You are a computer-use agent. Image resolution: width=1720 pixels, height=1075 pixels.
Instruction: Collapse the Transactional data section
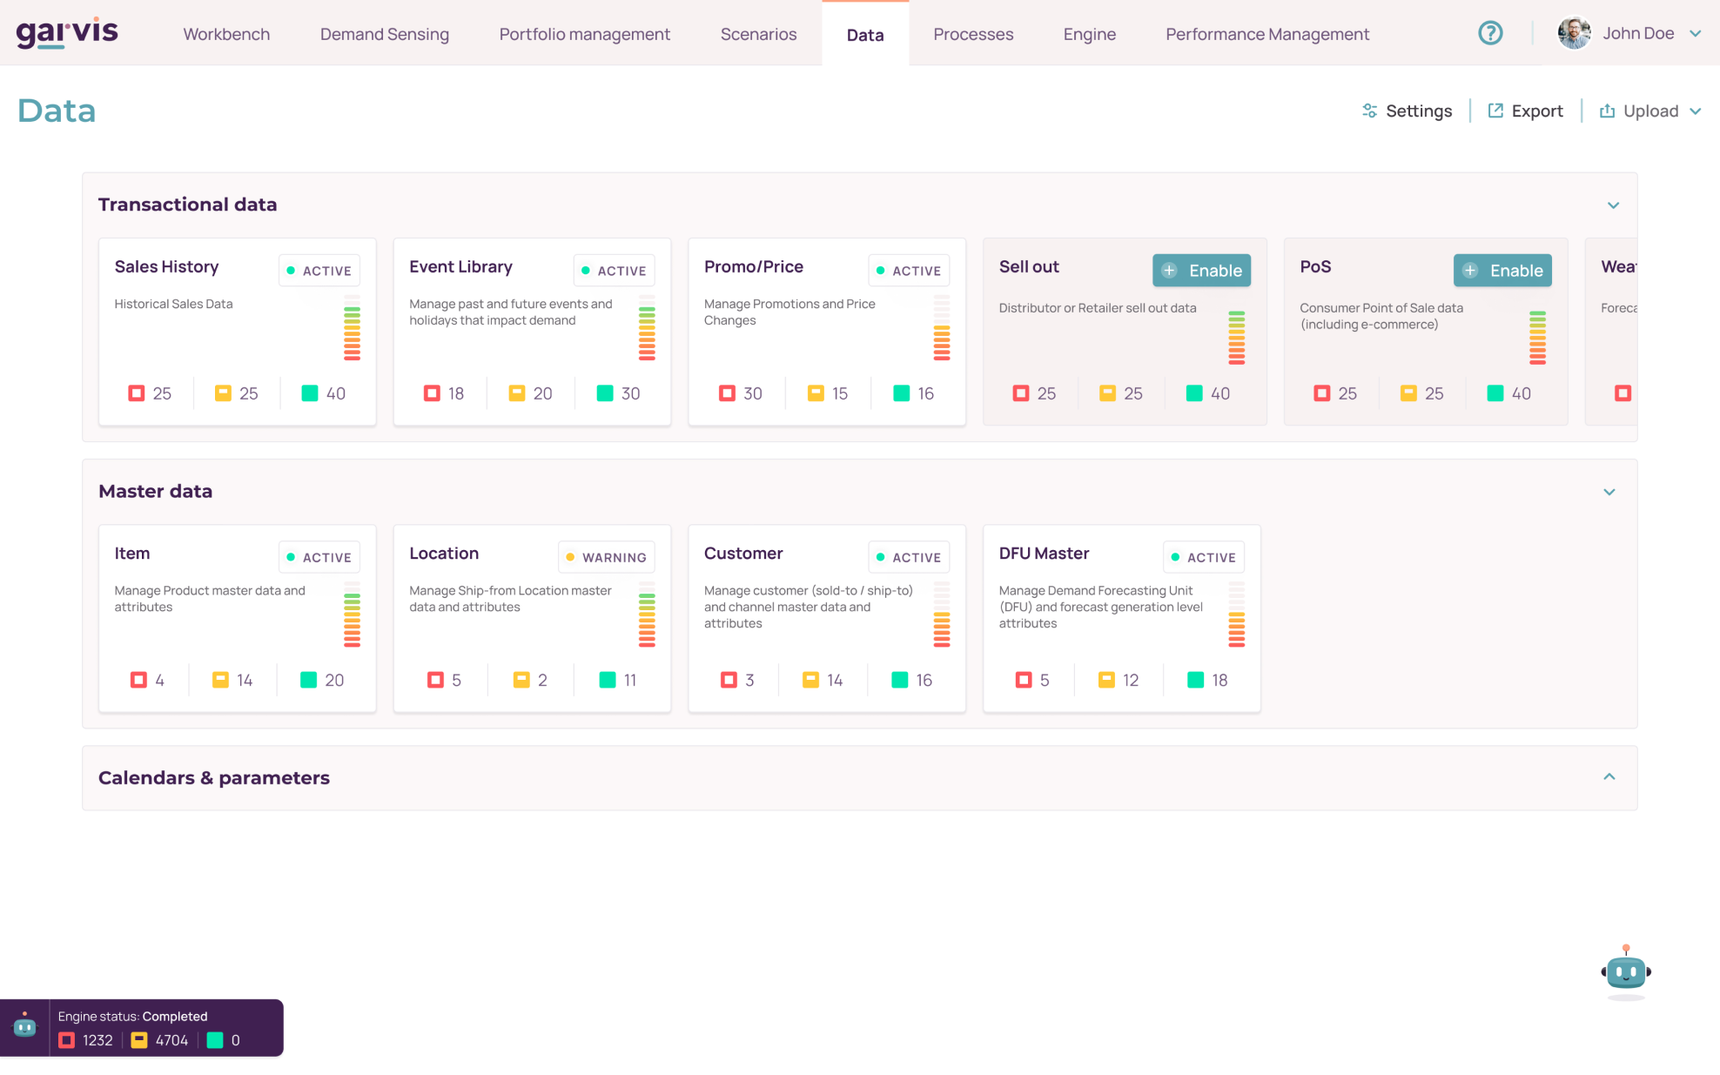pyautogui.click(x=1613, y=205)
